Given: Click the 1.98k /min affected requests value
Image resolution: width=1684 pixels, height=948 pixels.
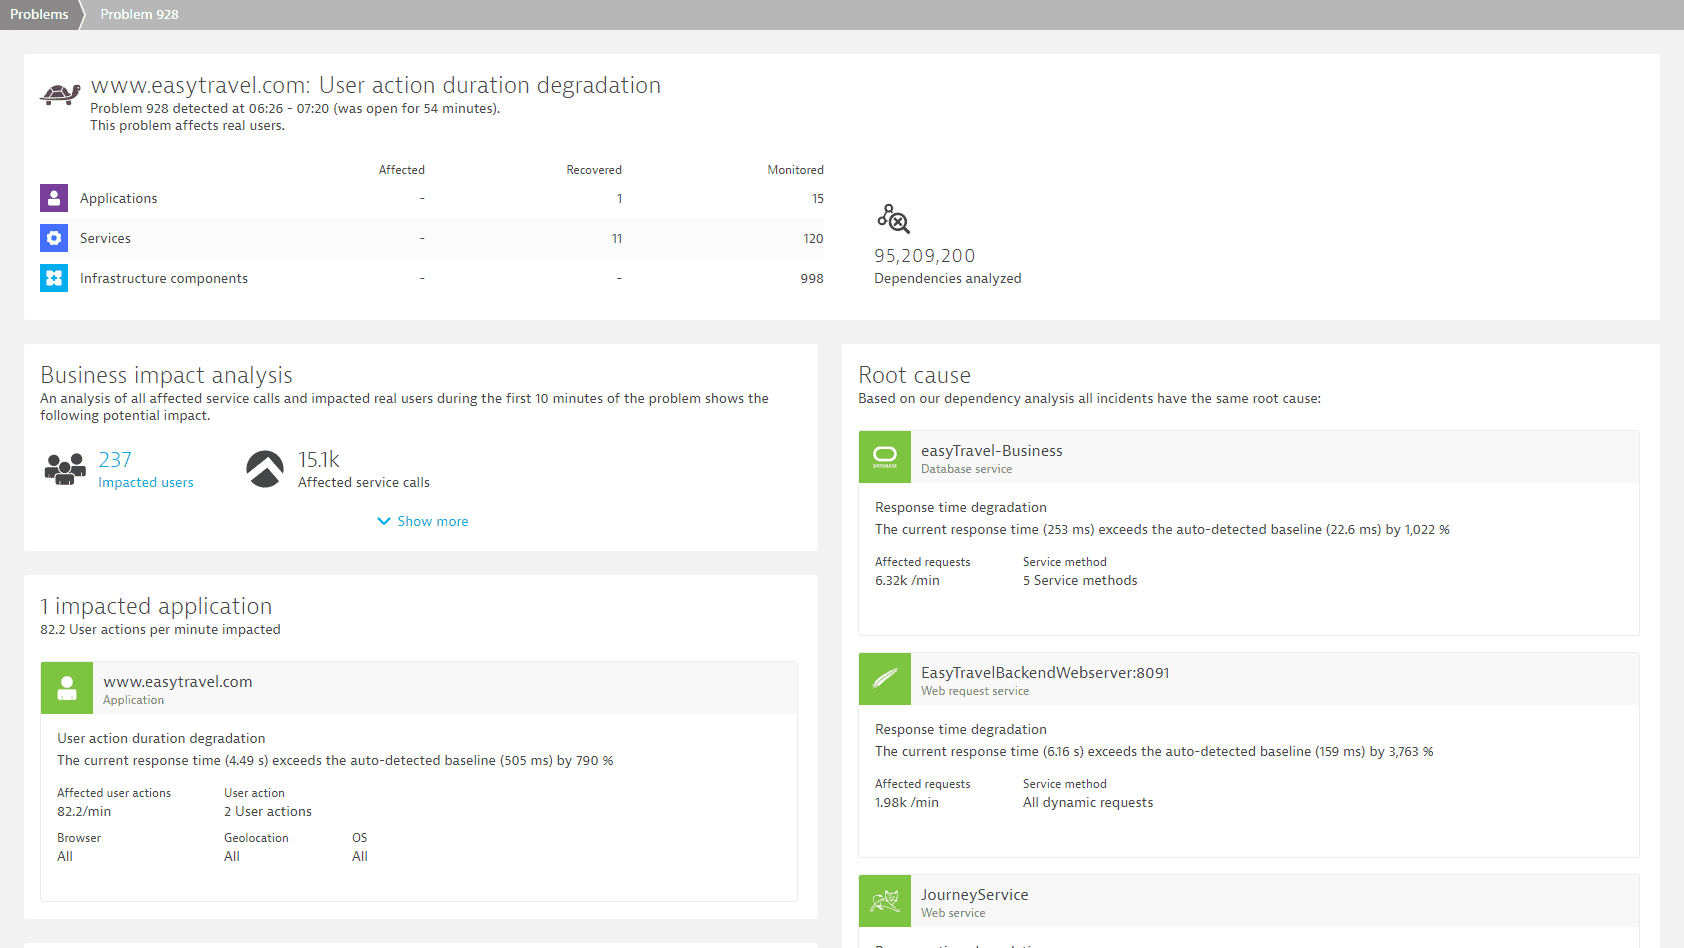Looking at the screenshot, I should tap(907, 803).
